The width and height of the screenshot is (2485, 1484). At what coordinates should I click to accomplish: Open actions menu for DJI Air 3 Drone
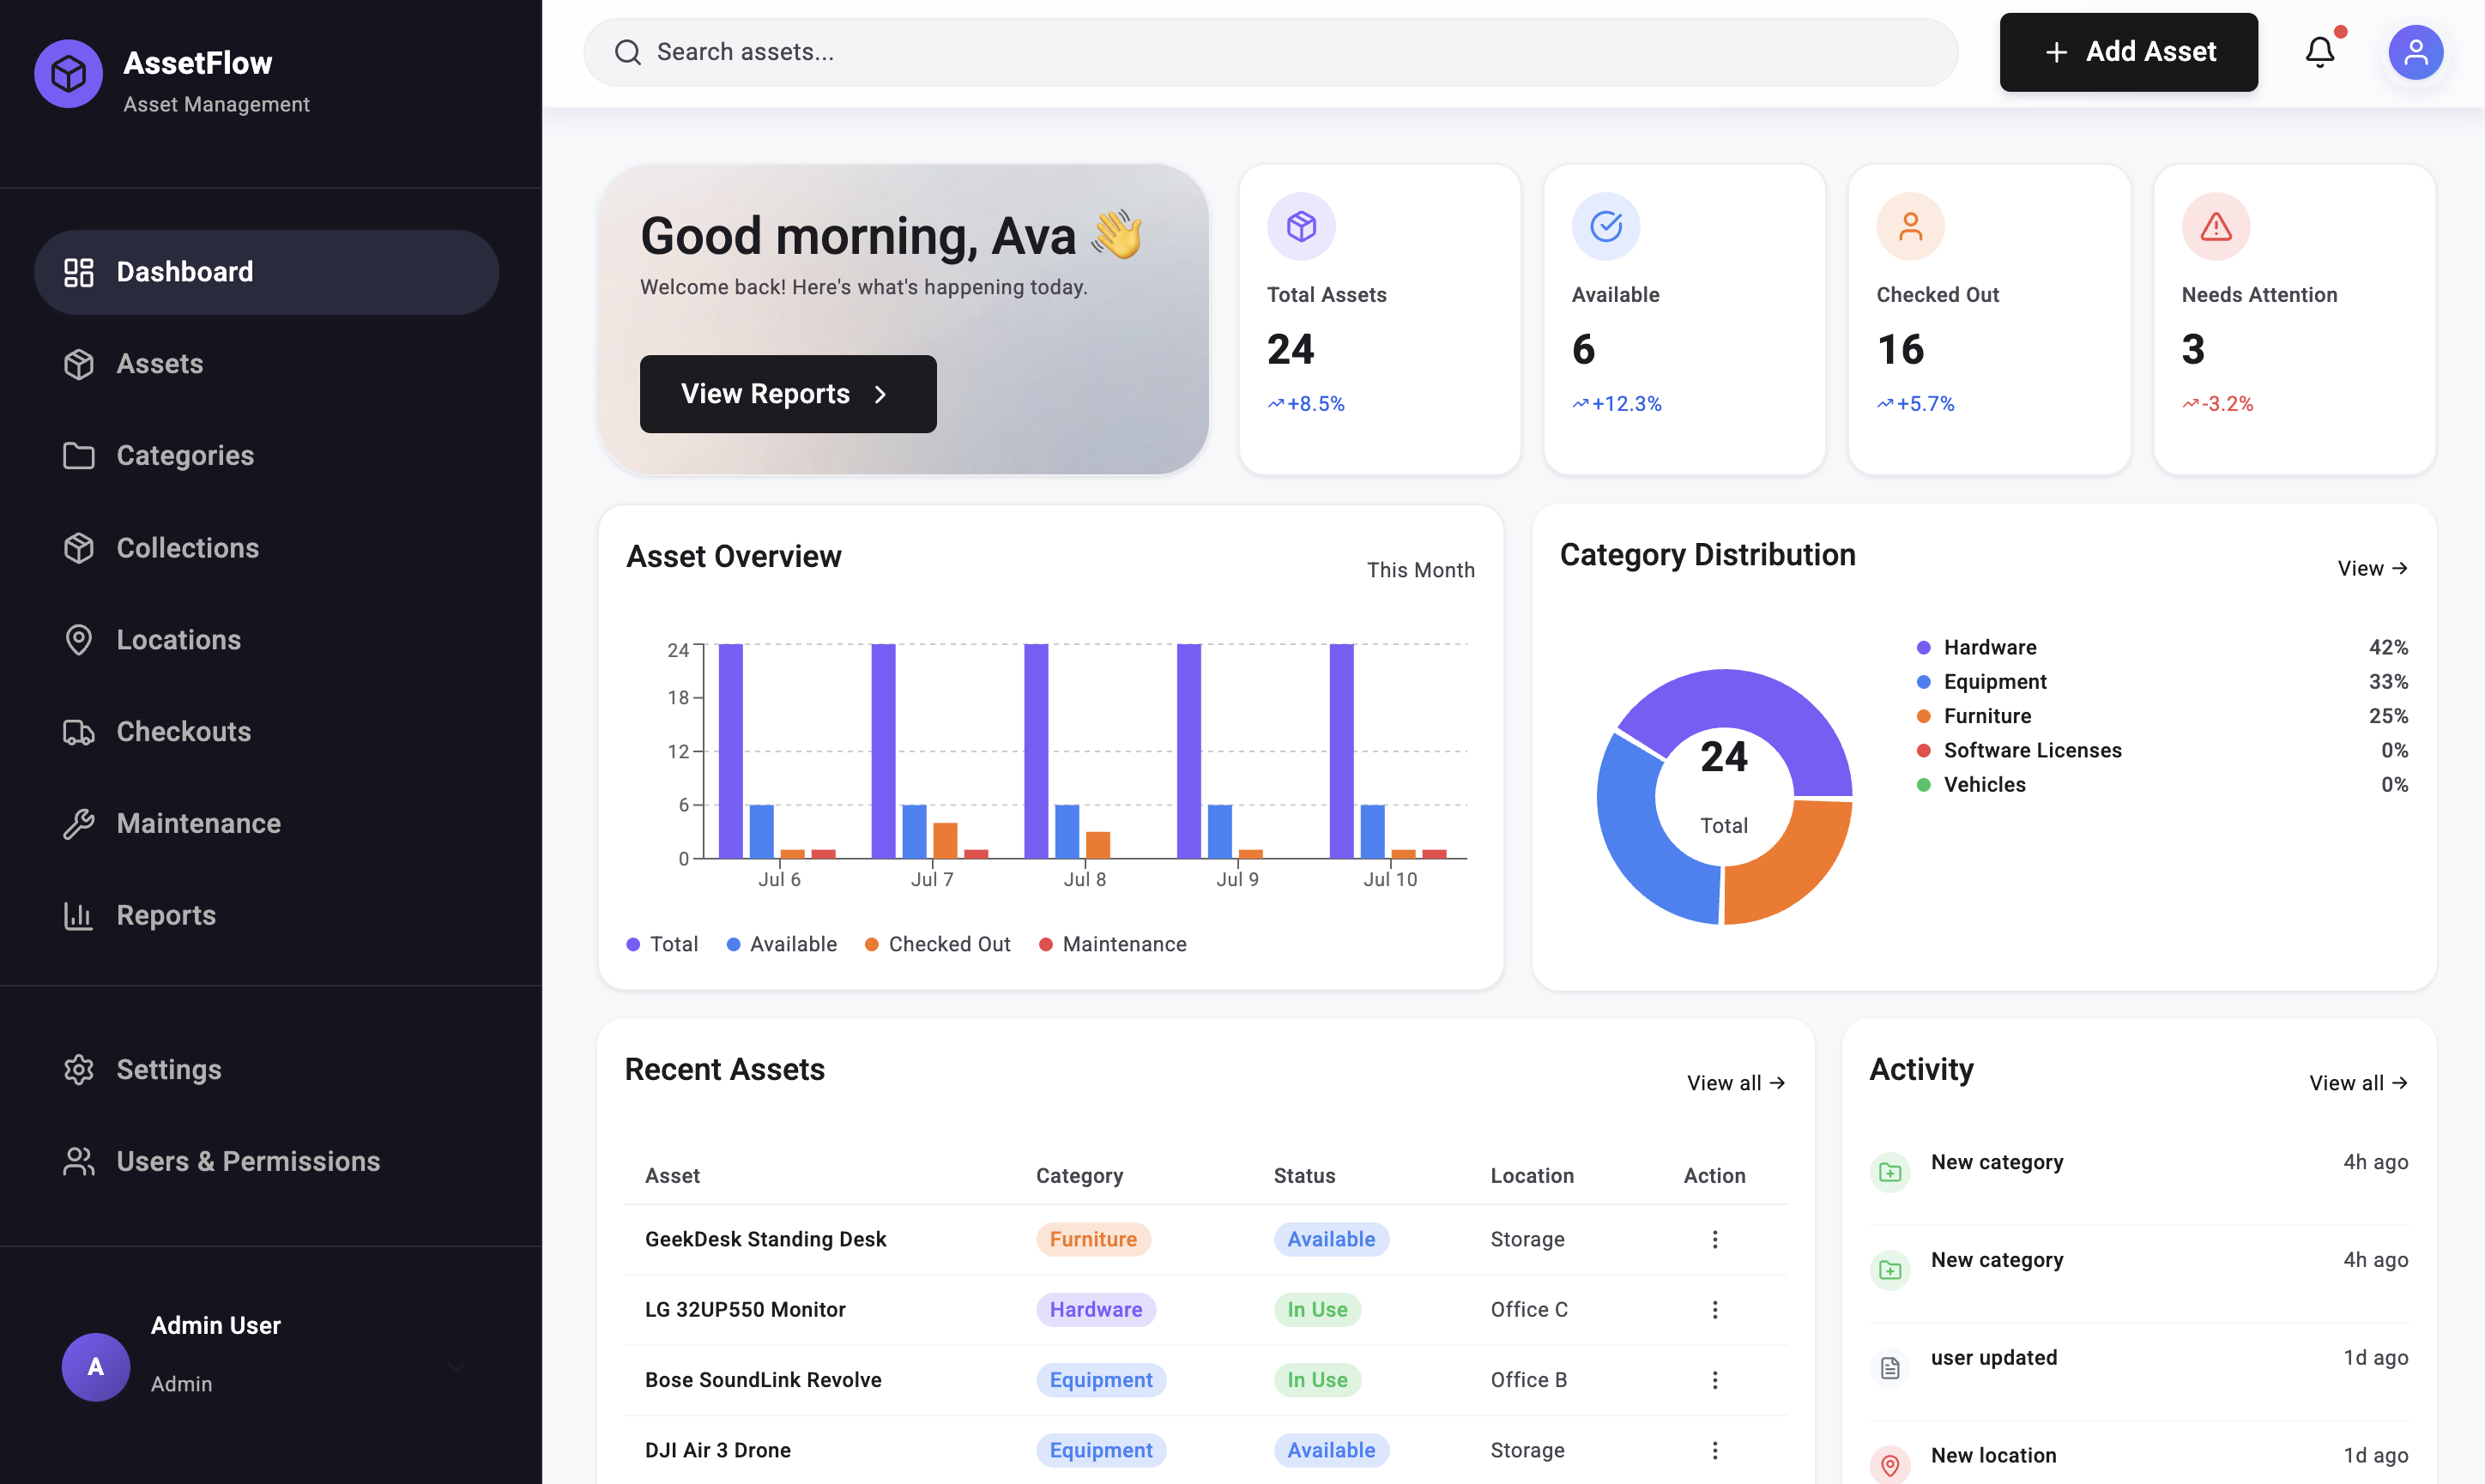[x=1714, y=1450]
